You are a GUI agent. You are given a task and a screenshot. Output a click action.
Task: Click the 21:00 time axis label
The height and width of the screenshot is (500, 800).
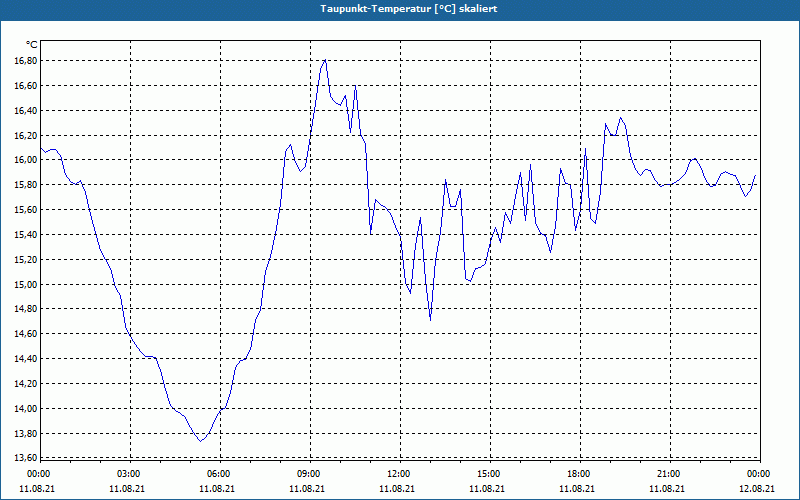(668, 474)
